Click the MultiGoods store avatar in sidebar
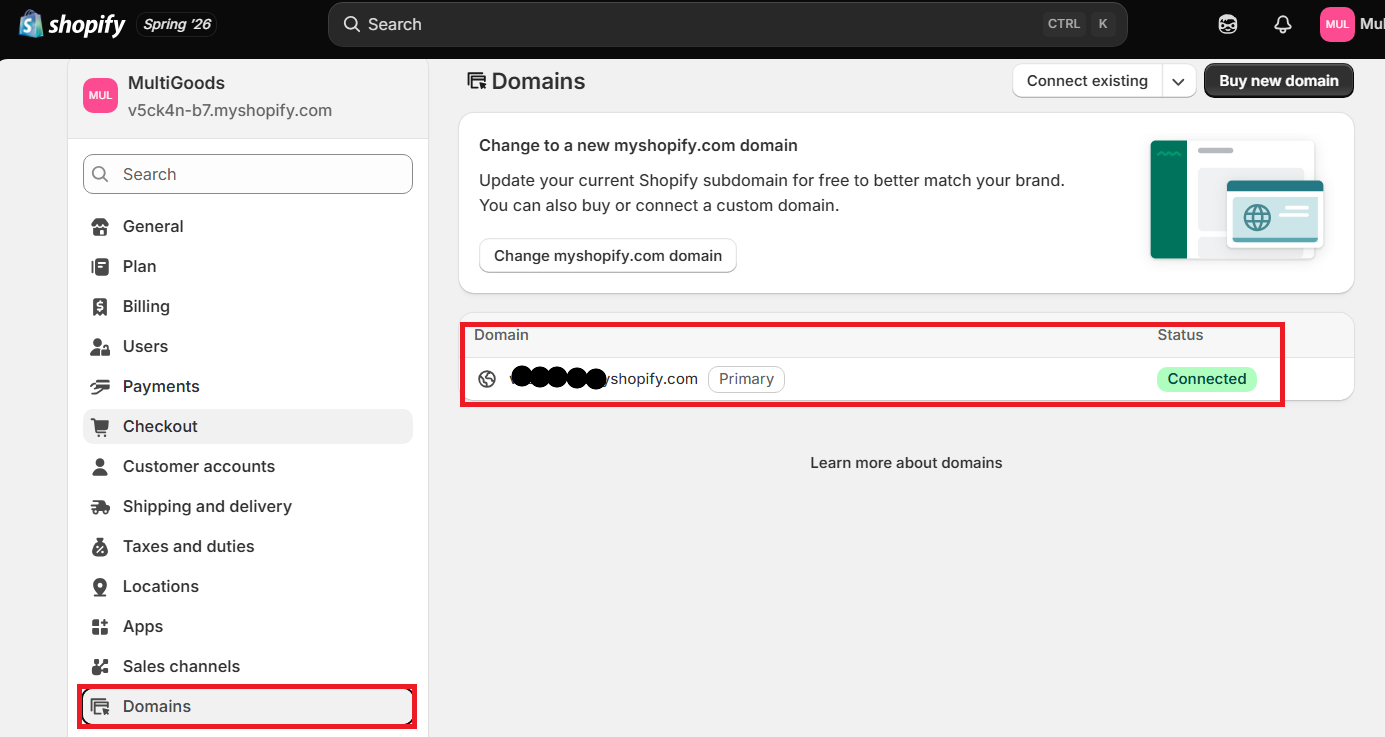The height and width of the screenshot is (737, 1385). click(x=100, y=96)
